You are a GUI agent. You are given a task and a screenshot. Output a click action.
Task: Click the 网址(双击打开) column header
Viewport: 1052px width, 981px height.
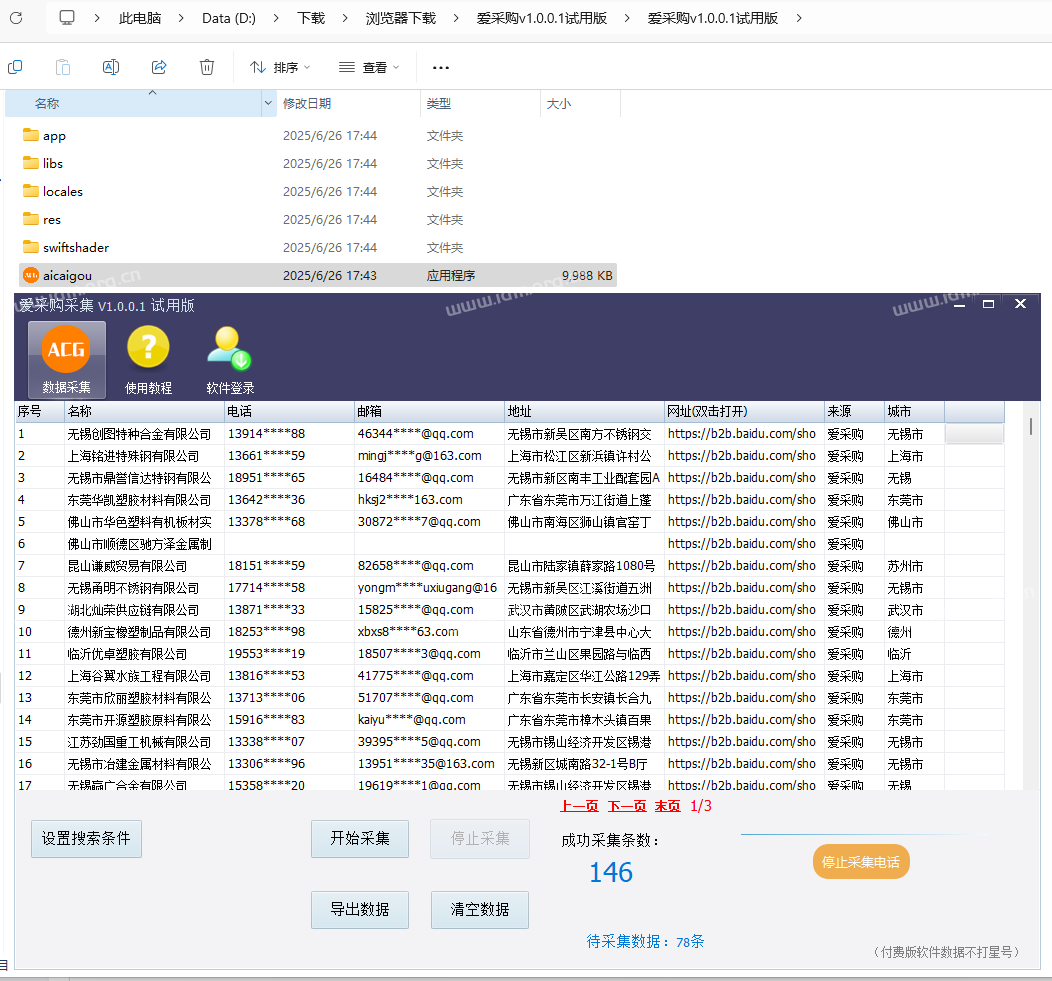[x=744, y=411]
